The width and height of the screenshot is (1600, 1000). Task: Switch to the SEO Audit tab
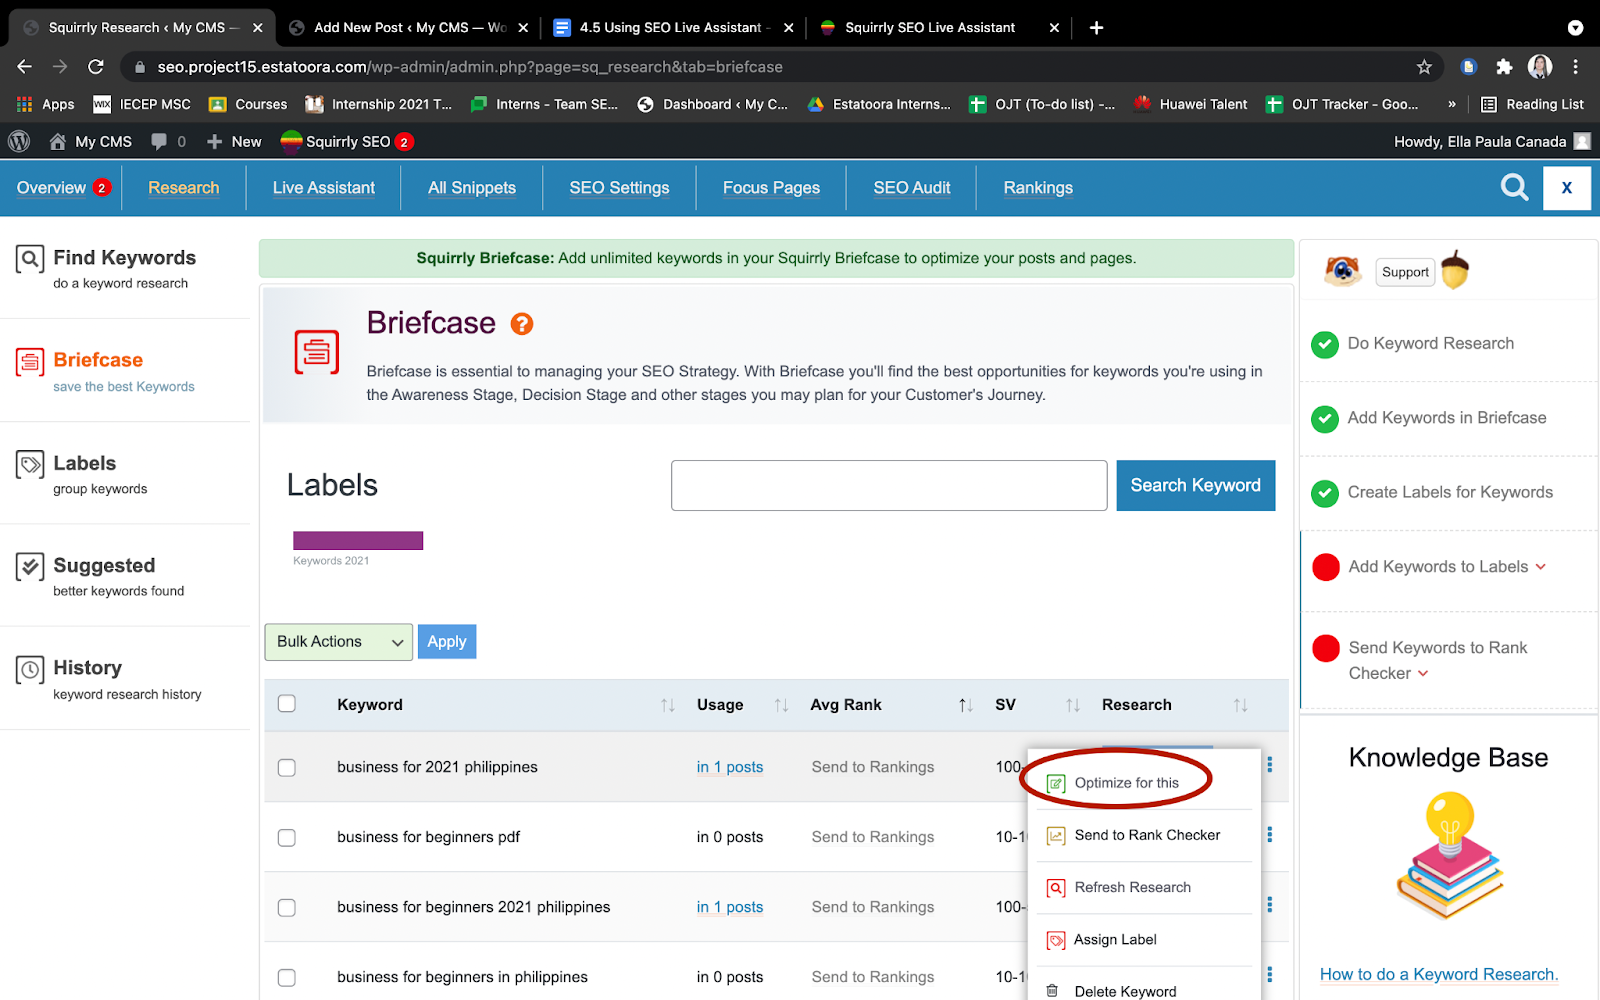(x=912, y=188)
